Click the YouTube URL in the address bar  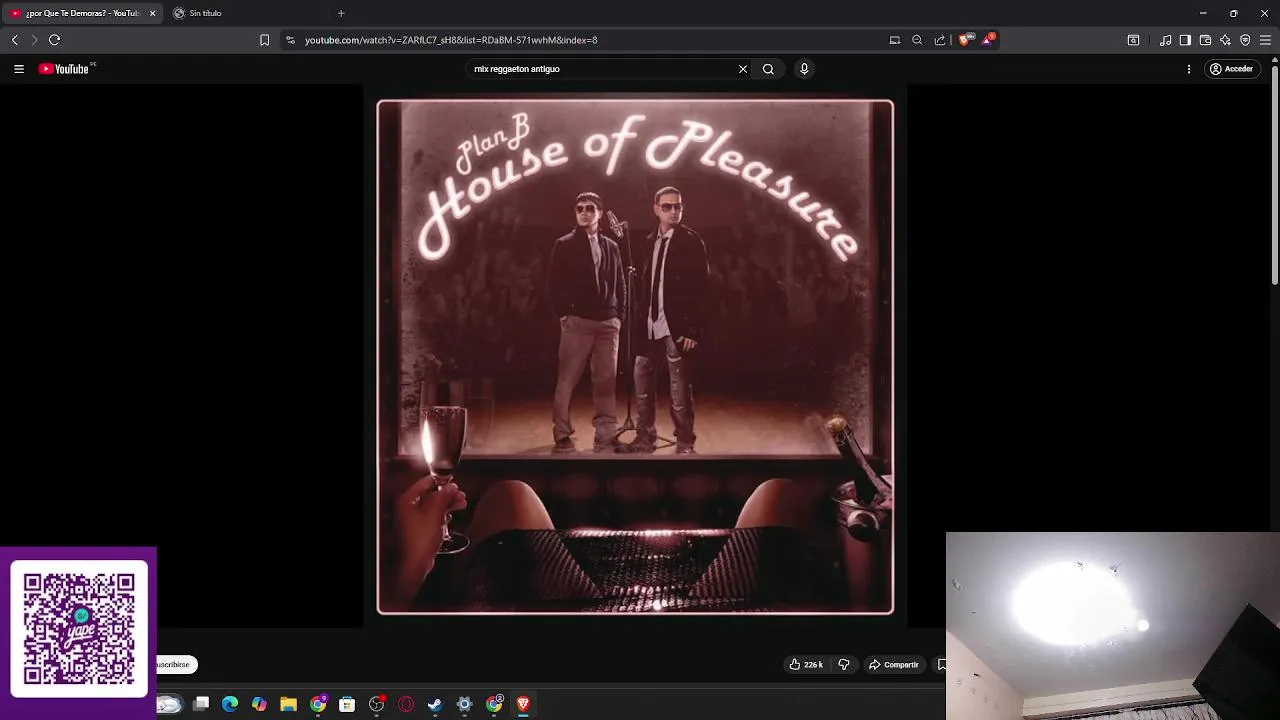pyautogui.click(x=451, y=40)
